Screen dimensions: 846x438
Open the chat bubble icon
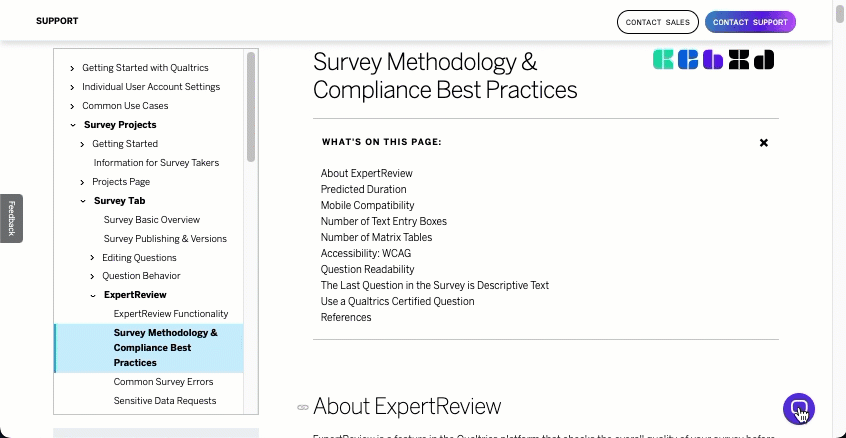point(798,408)
